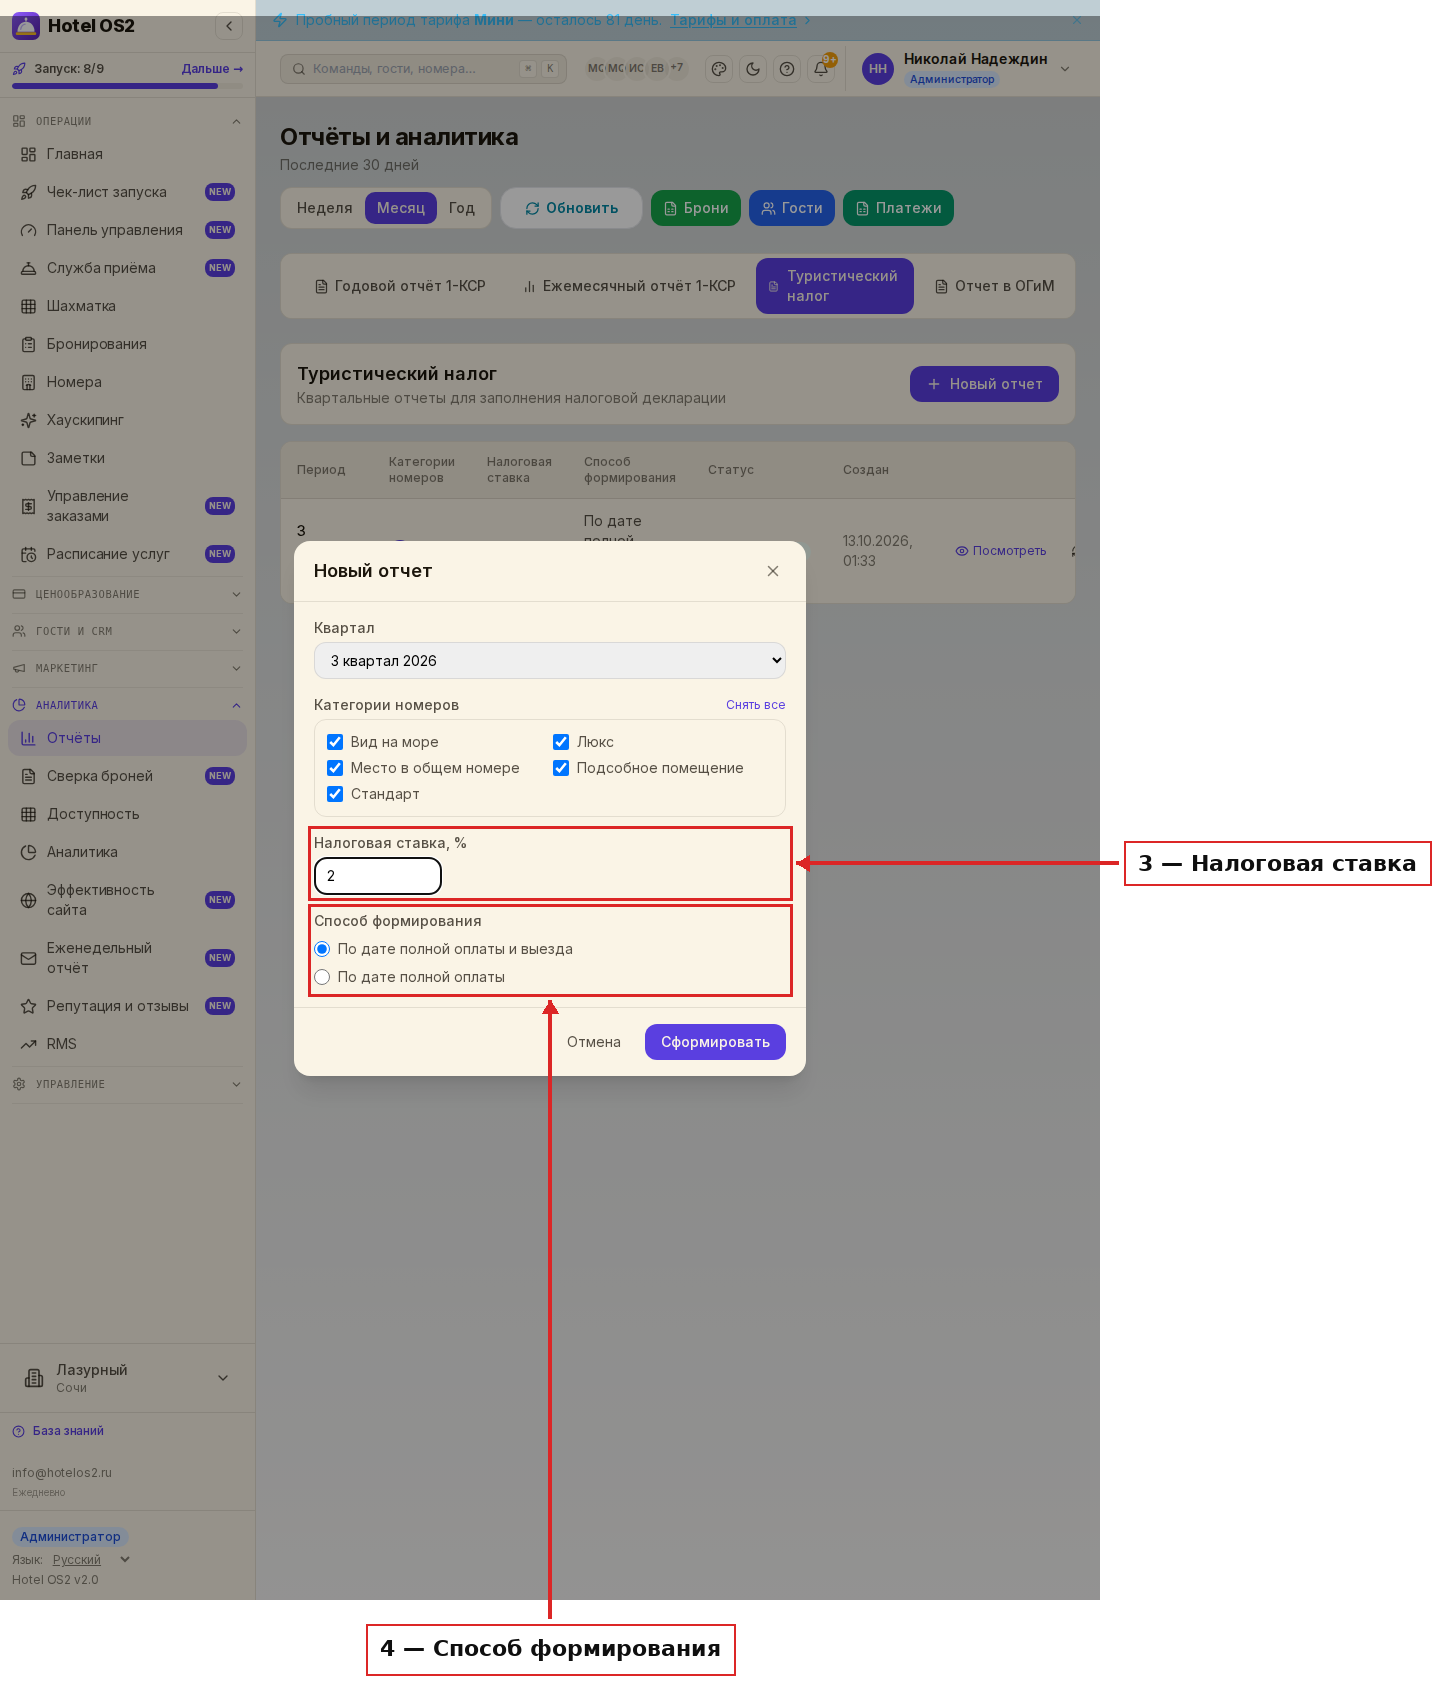Expand the Управление sidebar section
Image resolution: width=1455 pixels, height=1699 pixels.
click(x=127, y=1084)
